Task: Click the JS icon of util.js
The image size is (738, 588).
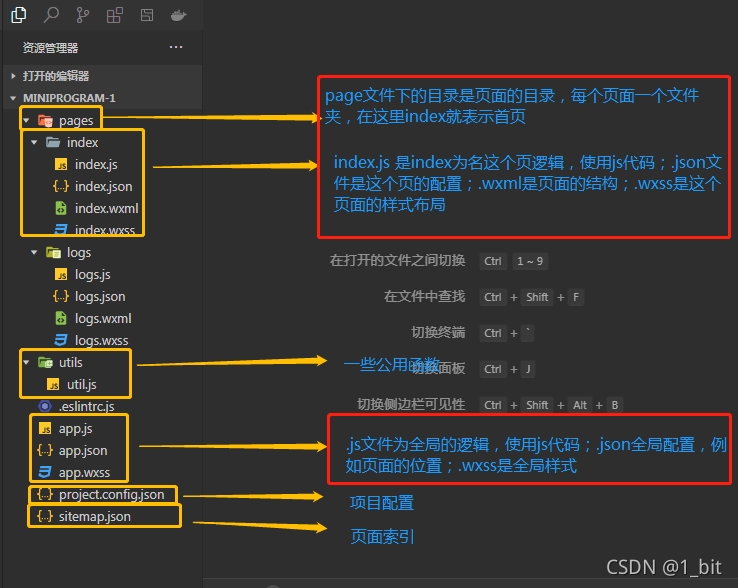Action: click(x=53, y=385)
